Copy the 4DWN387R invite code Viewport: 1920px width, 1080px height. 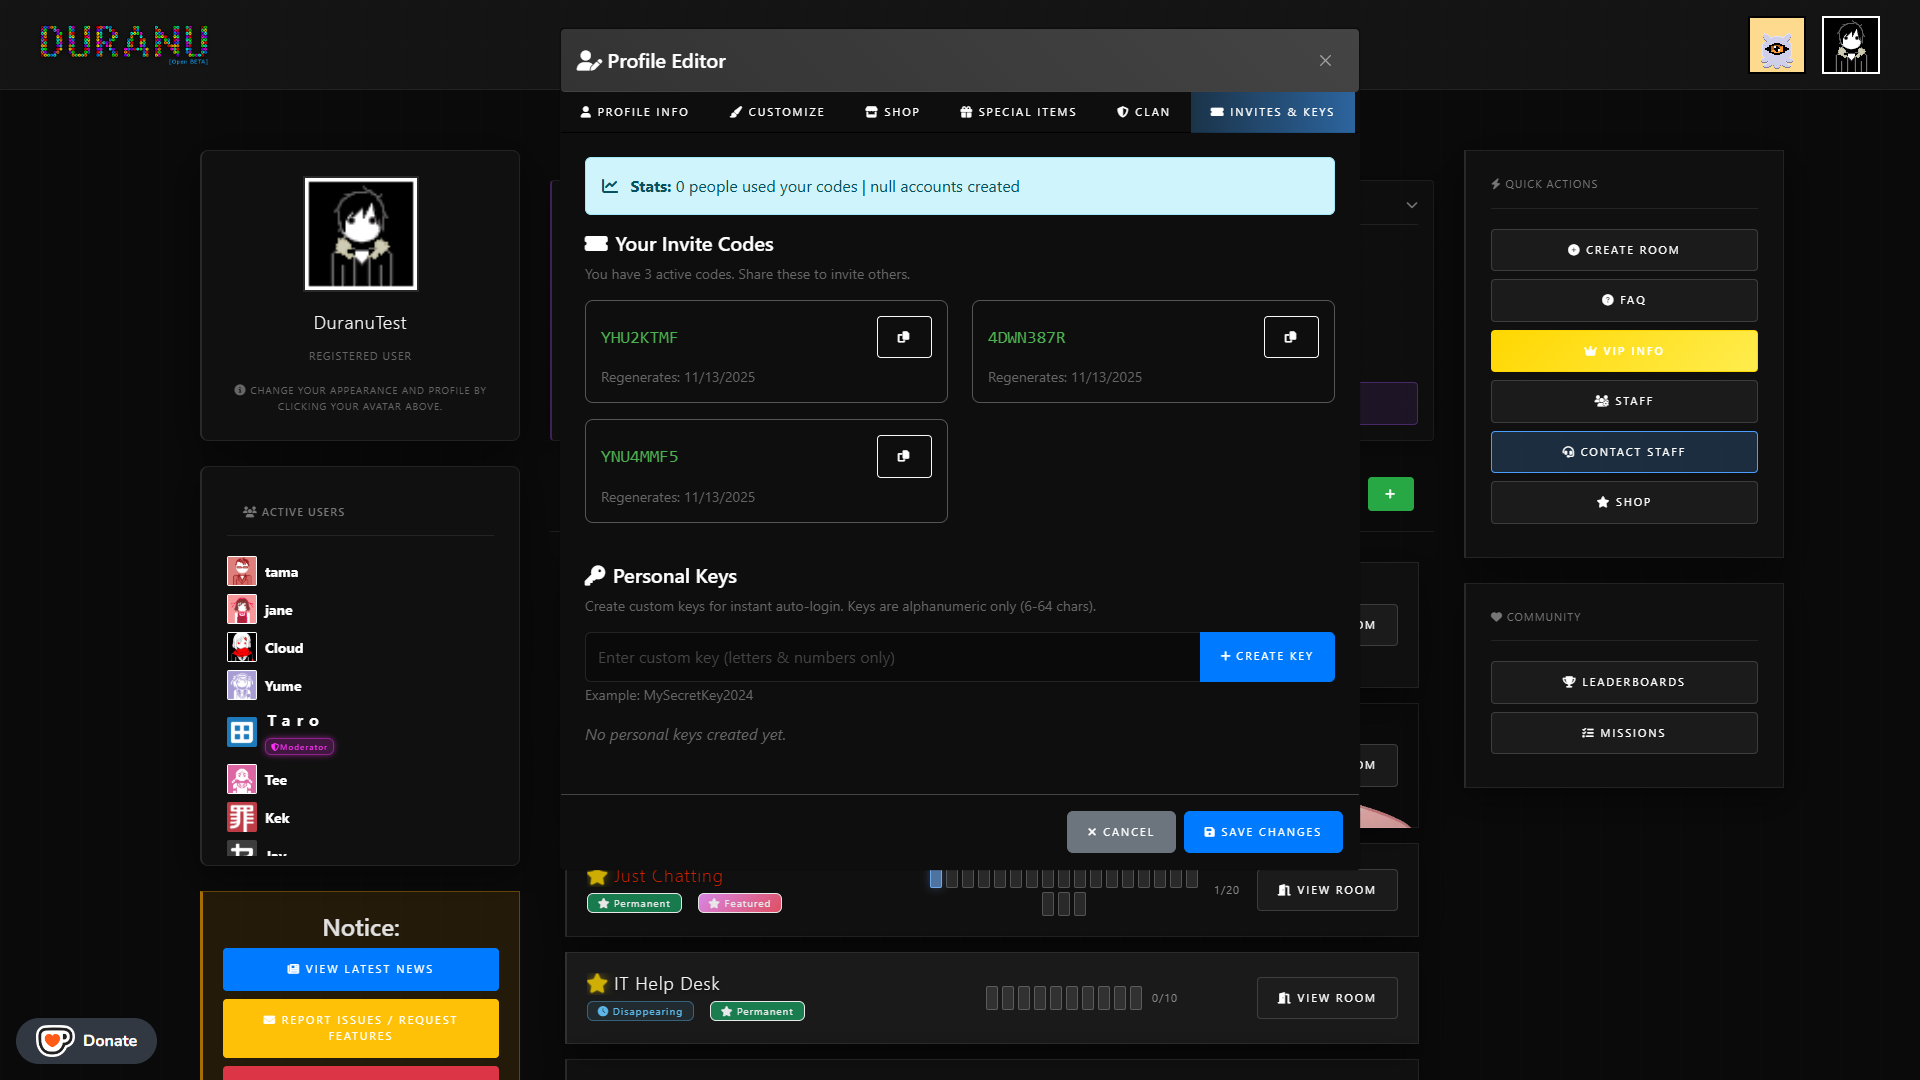1291,337
